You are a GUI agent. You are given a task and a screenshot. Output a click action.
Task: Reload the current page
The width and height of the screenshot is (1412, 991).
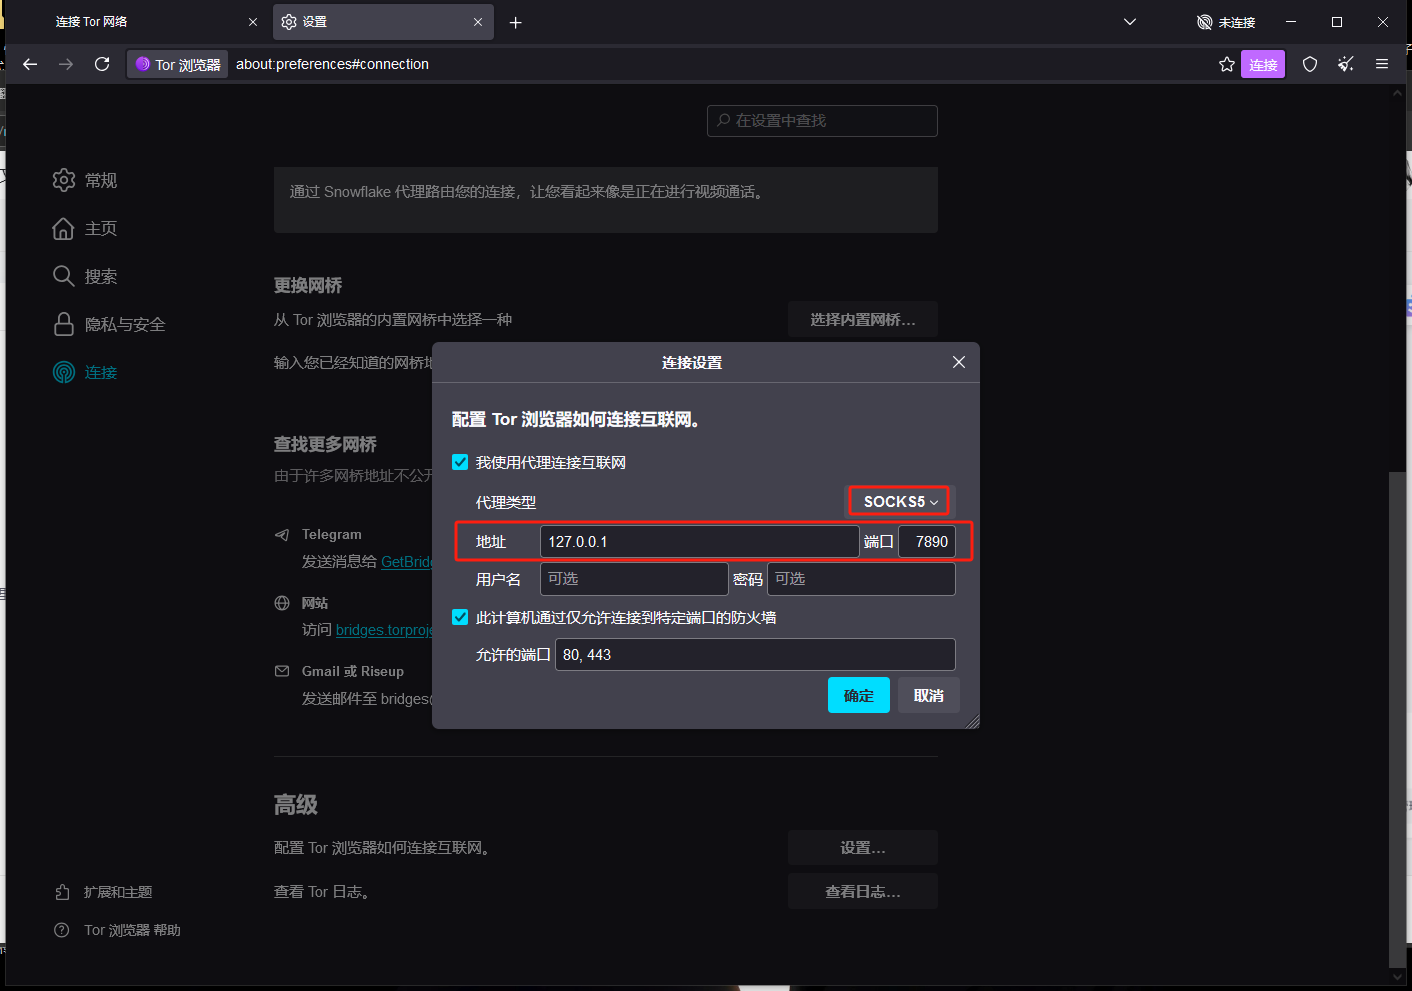click(102, 64)
